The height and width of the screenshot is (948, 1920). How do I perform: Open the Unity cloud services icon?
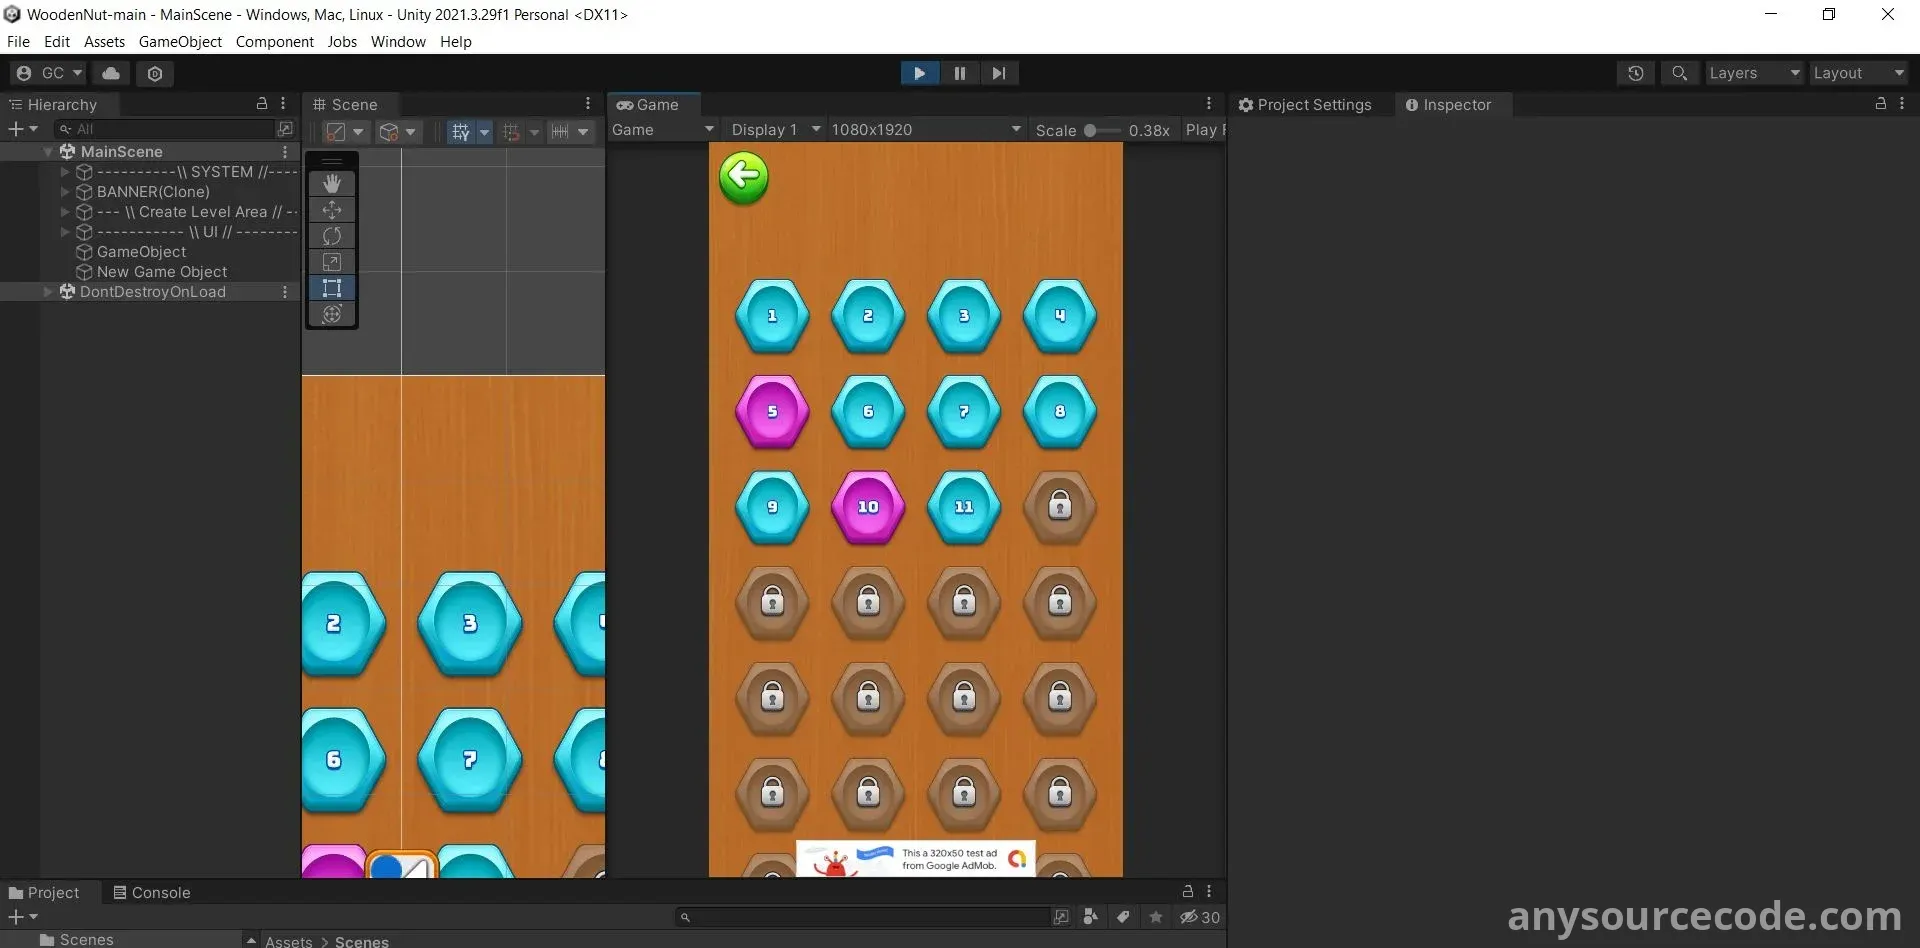[111, 73]
